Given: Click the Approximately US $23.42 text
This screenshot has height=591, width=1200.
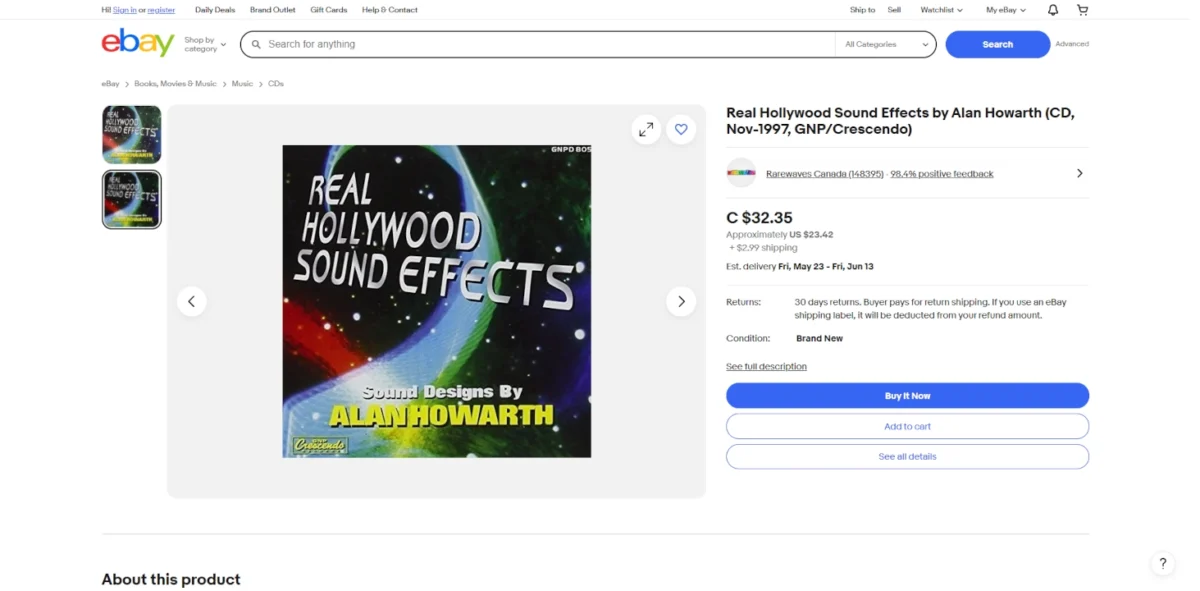Looking at the screenshot, I should coord(779,235).
